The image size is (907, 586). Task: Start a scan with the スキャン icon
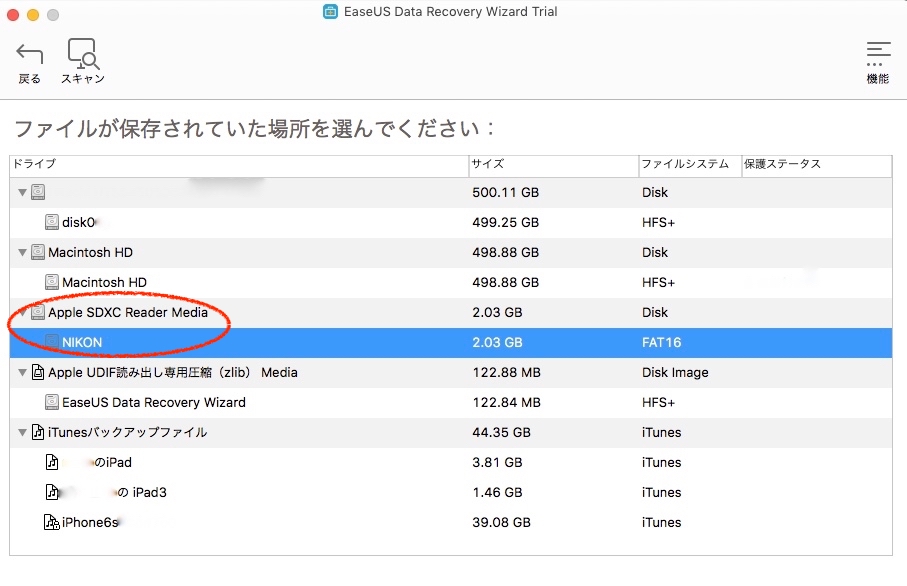click(x=83, y=54)
